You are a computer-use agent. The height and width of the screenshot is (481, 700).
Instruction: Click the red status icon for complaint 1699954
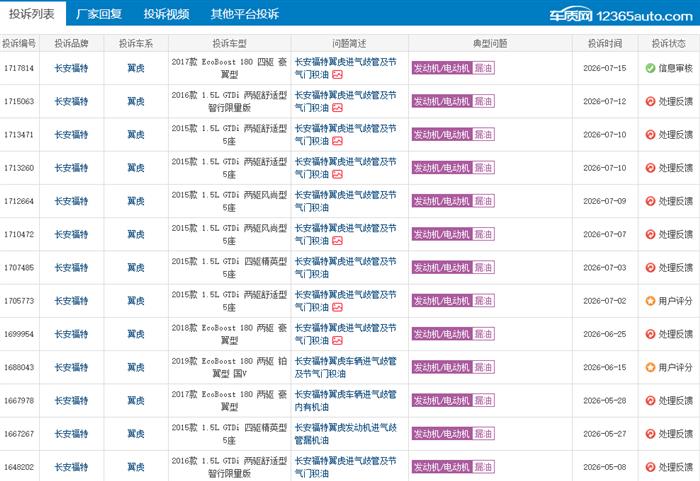point(650,334)
